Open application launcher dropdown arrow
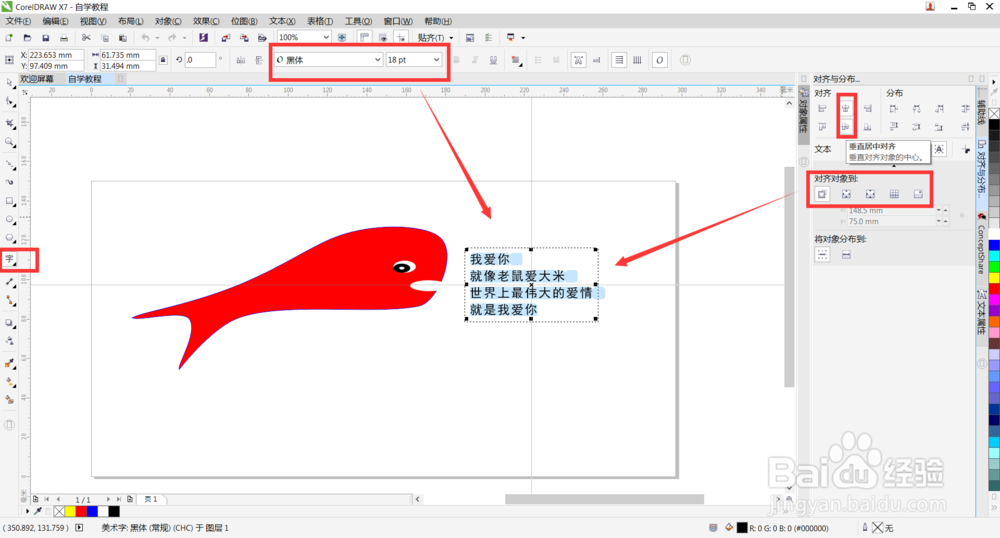1000x538 pixels. 523,38
